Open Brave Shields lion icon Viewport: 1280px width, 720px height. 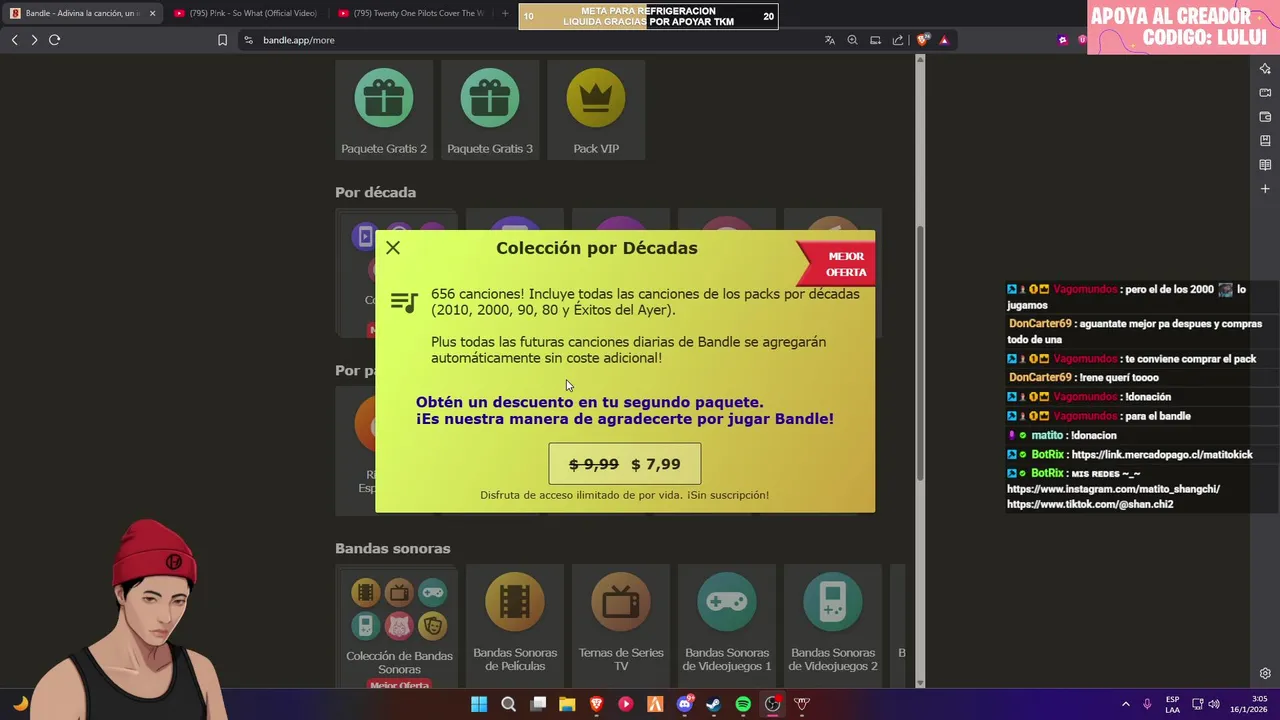[923, 40]
